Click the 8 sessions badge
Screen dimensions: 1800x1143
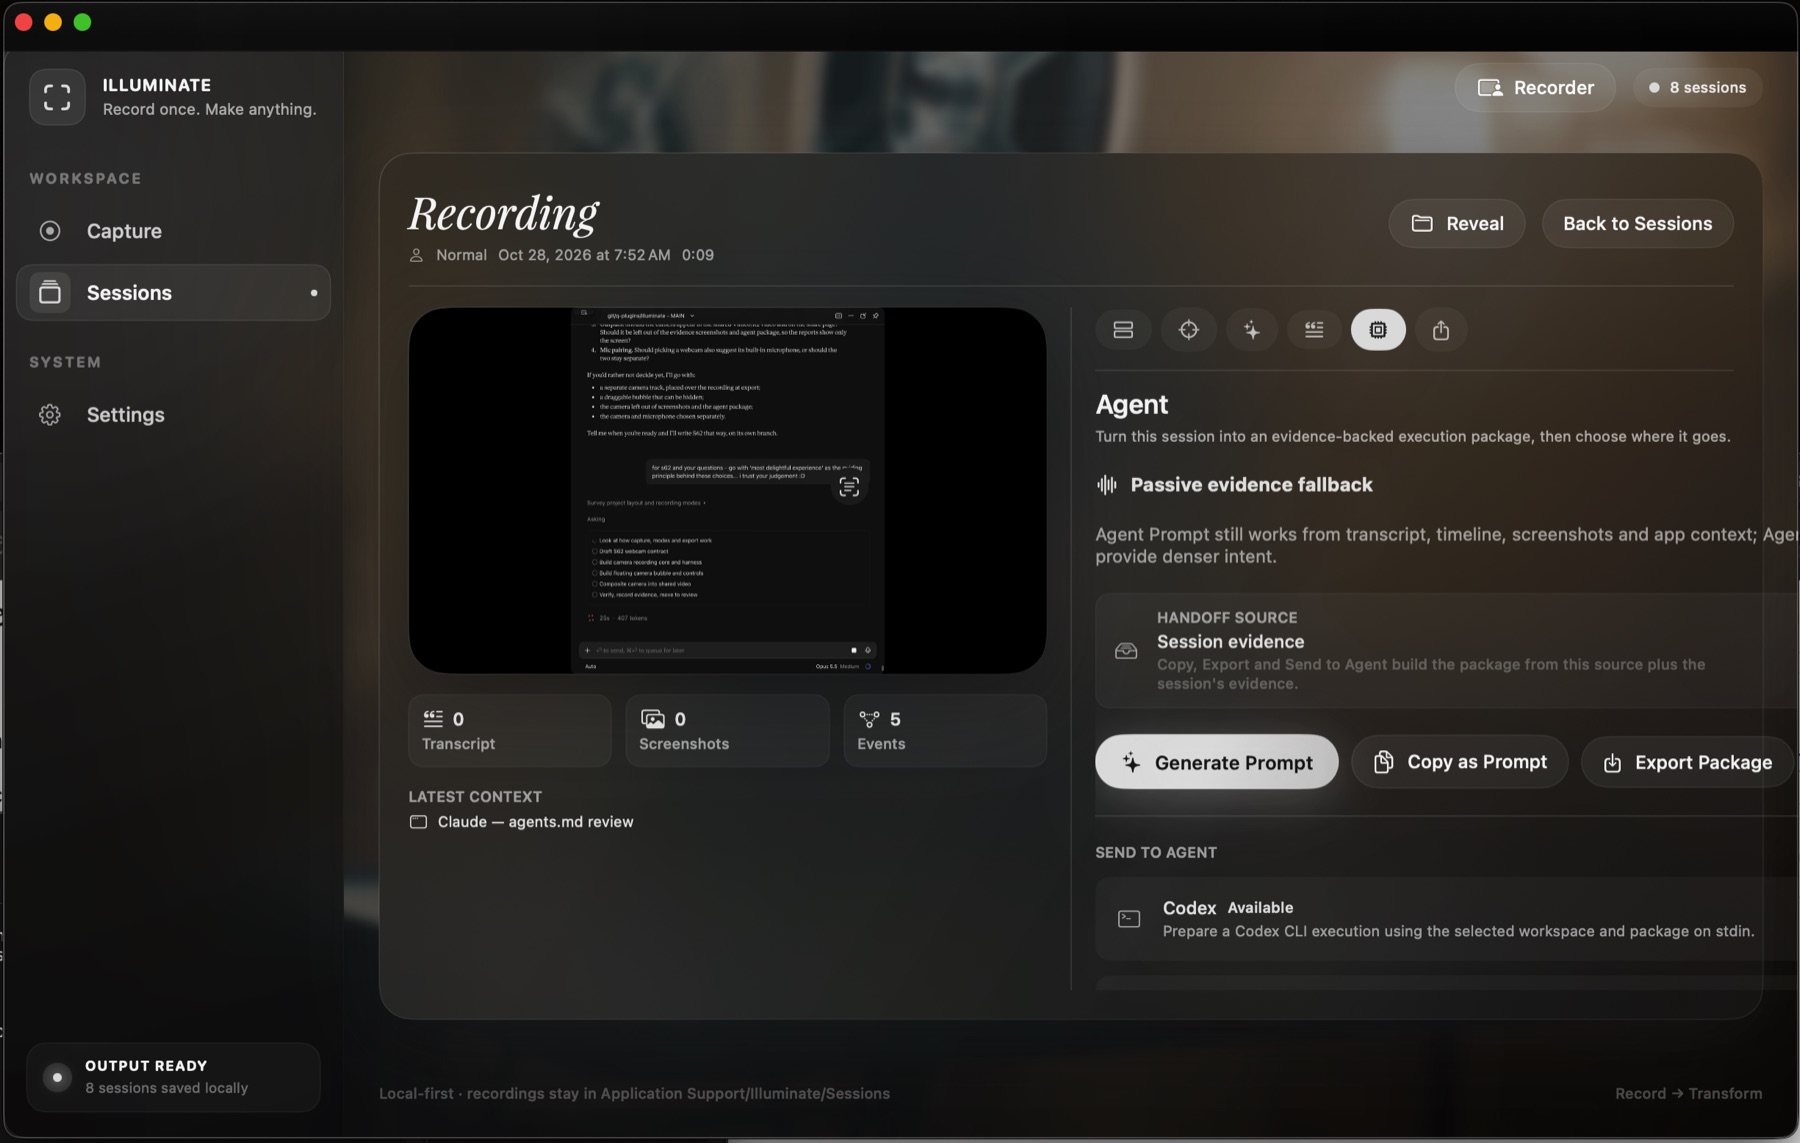pyautogui.click(x=1697, y=88)
